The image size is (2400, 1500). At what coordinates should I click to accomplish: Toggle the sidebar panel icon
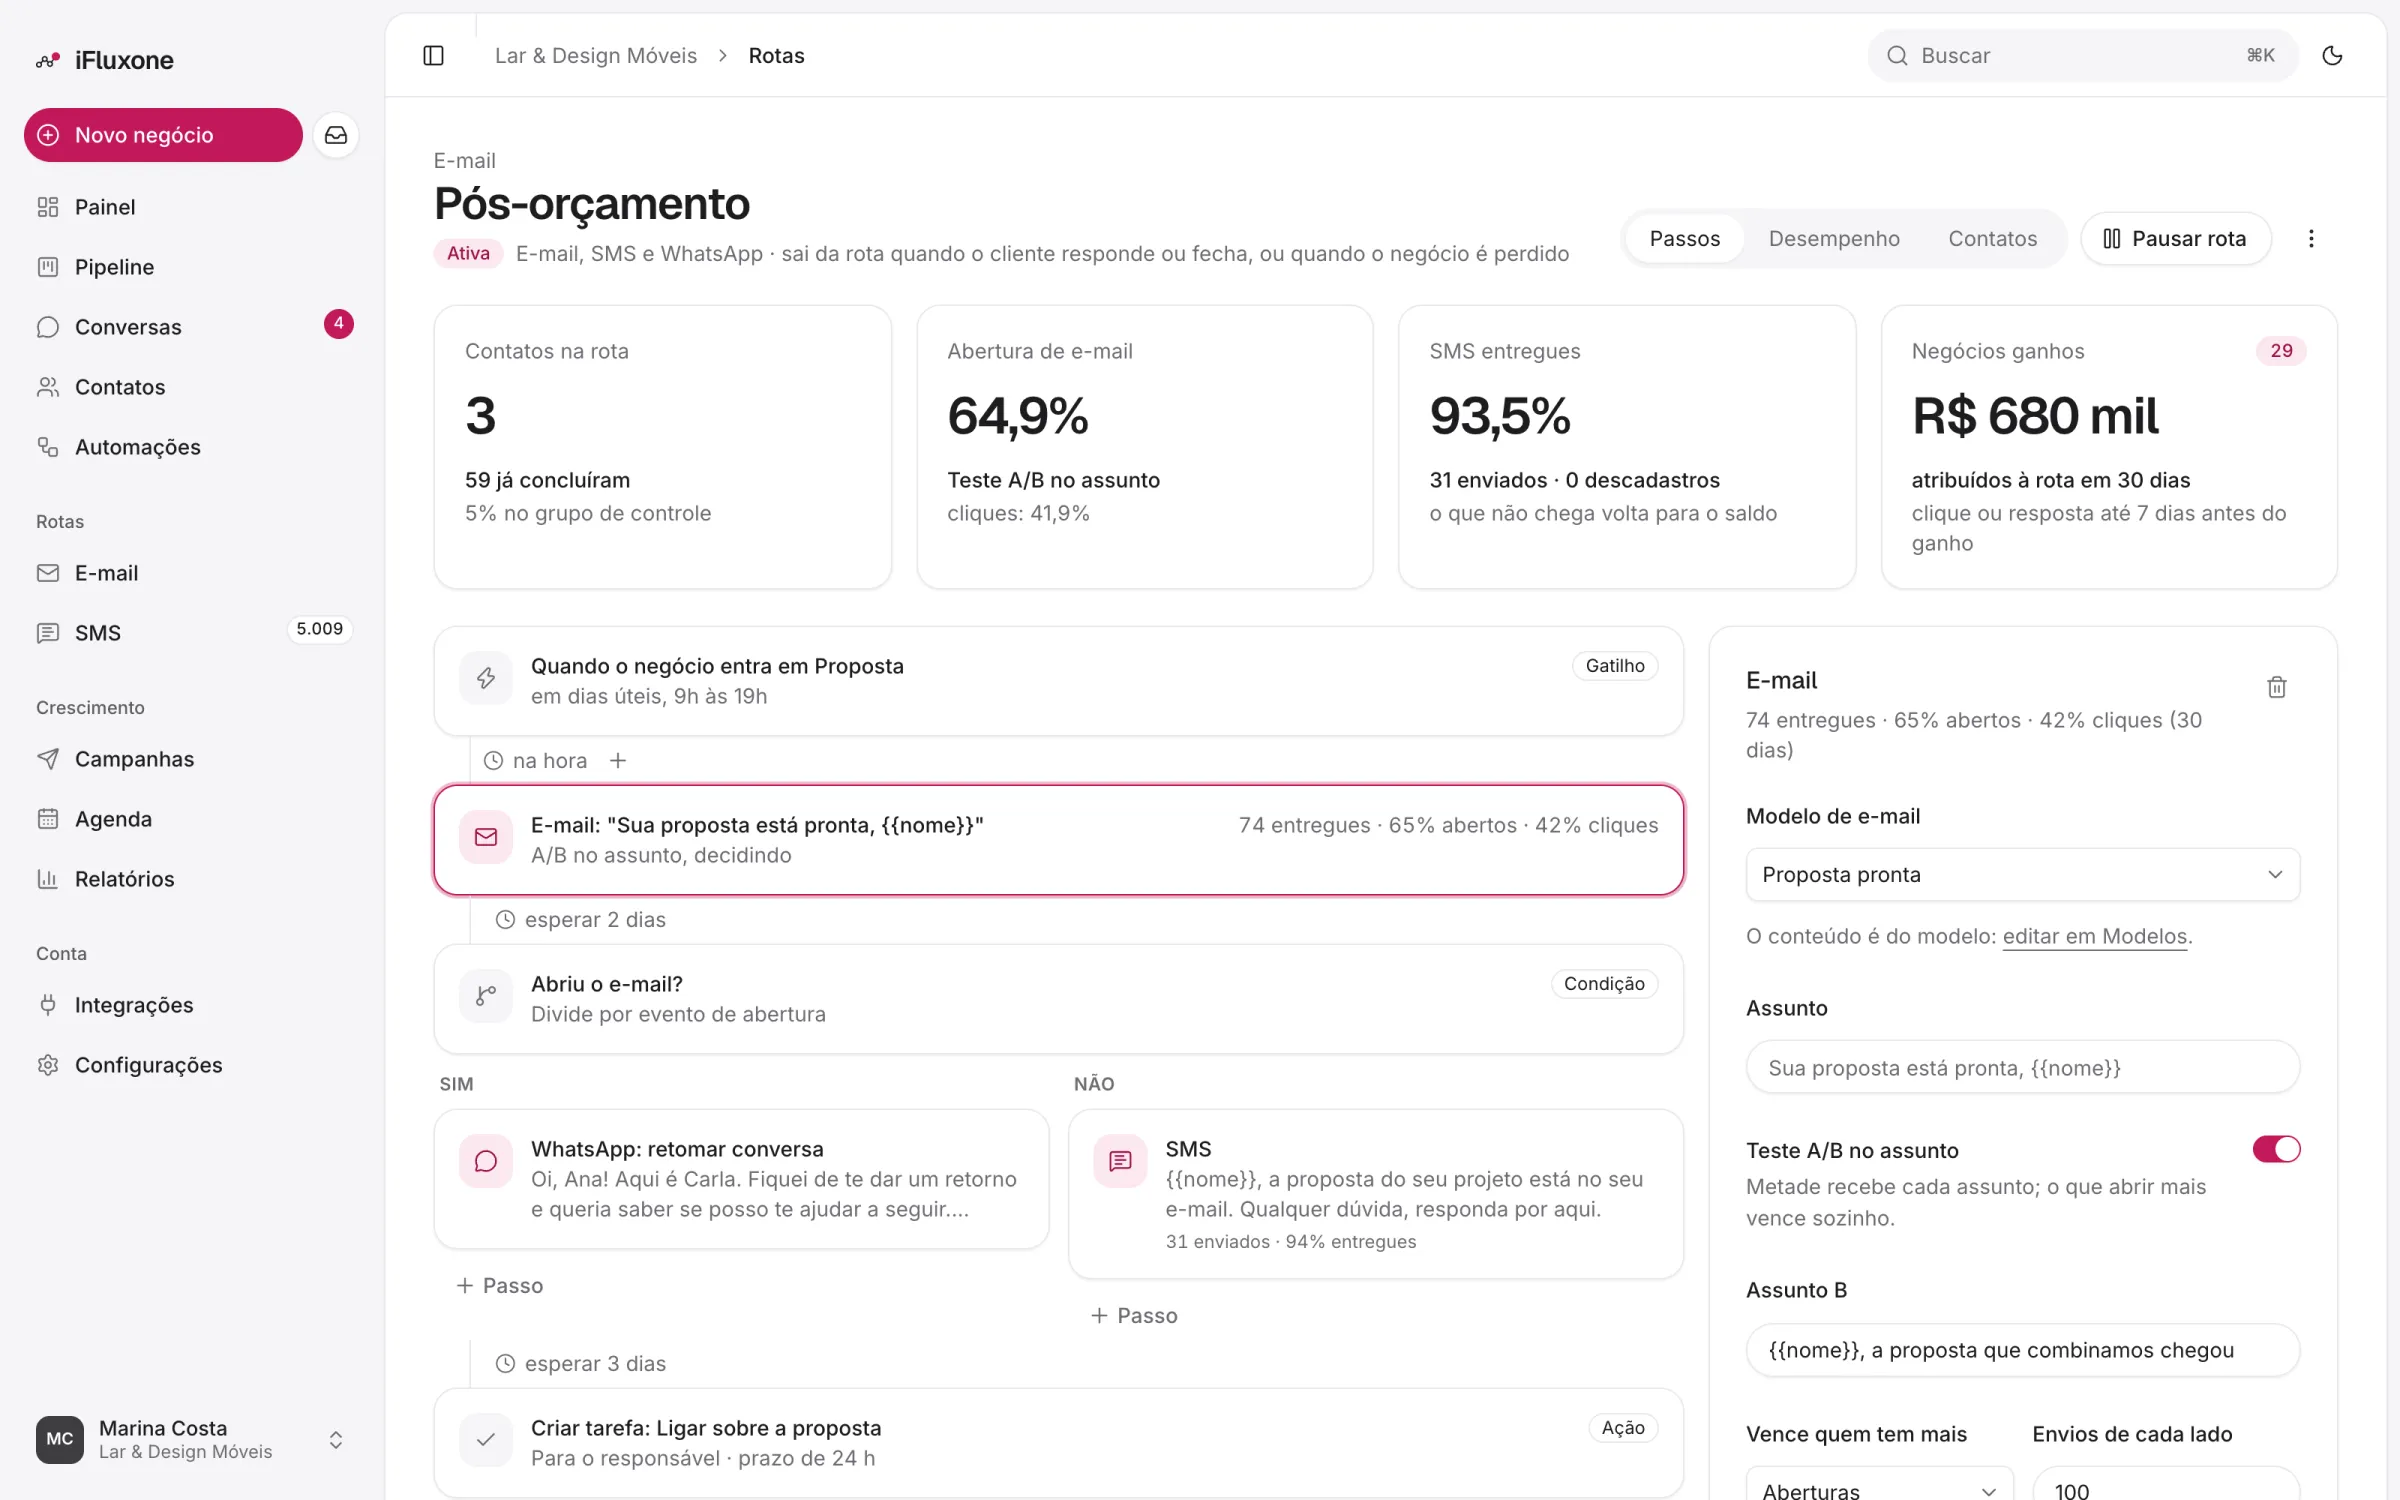433,55
